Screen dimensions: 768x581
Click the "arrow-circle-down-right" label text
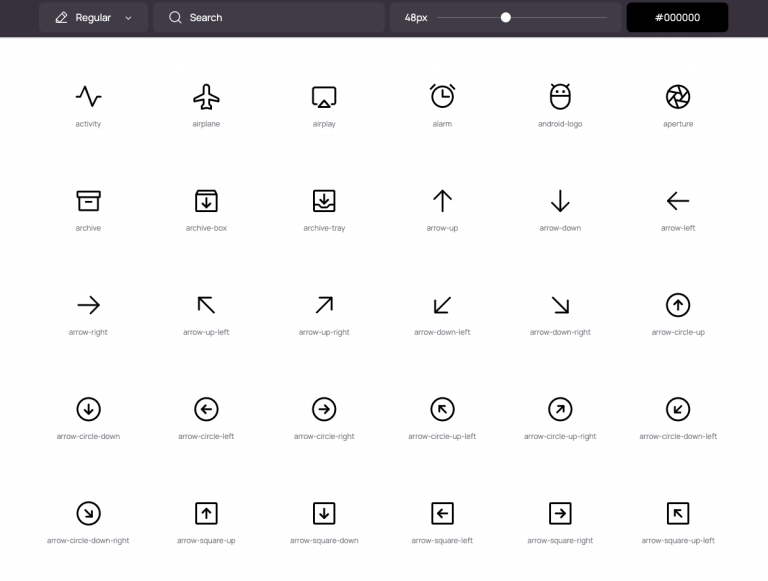[88, 540]
